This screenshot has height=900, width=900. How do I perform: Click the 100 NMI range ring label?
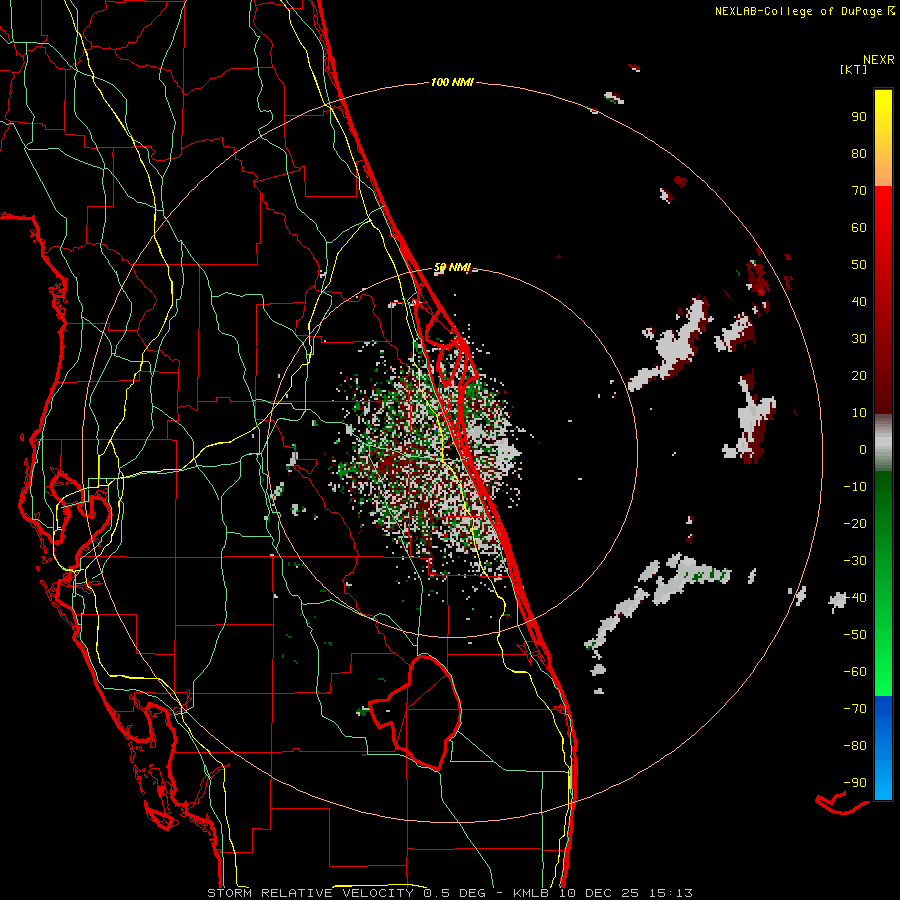[x=452, y=83]
